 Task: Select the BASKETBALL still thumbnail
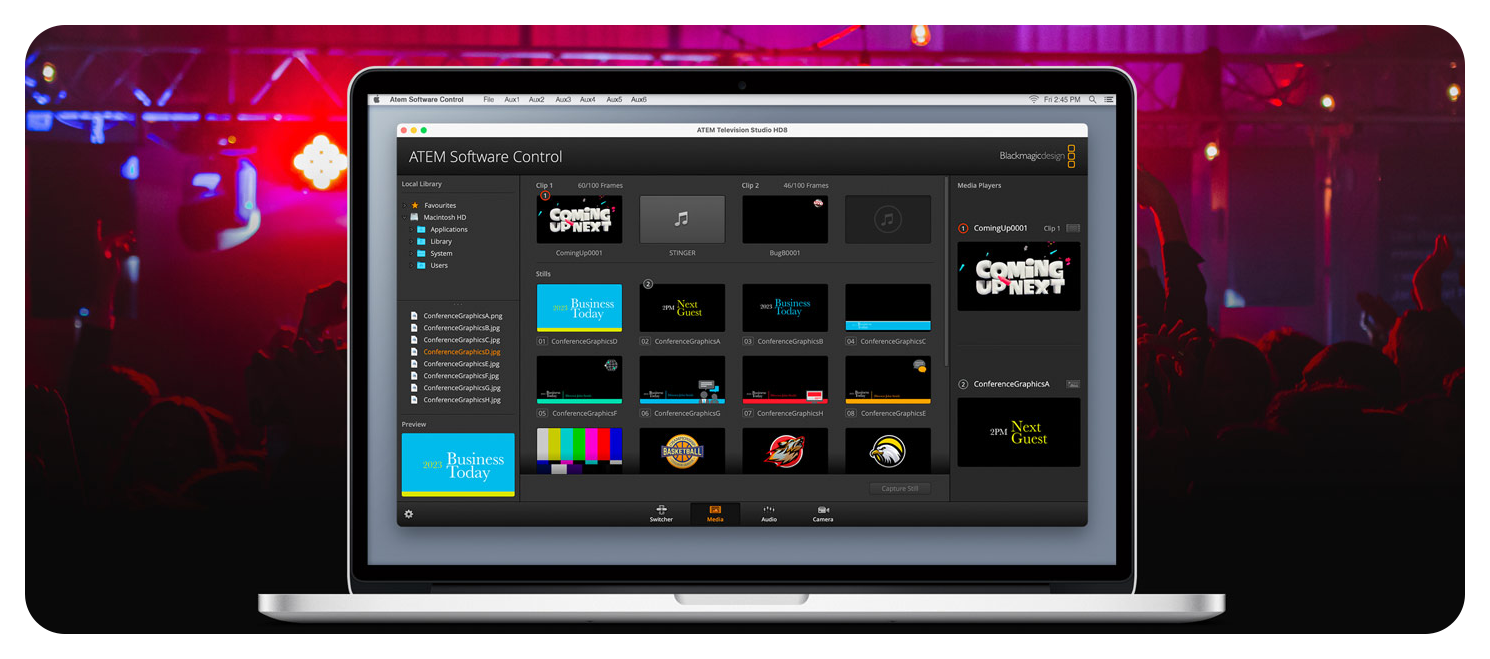click(x=682, y=451)
